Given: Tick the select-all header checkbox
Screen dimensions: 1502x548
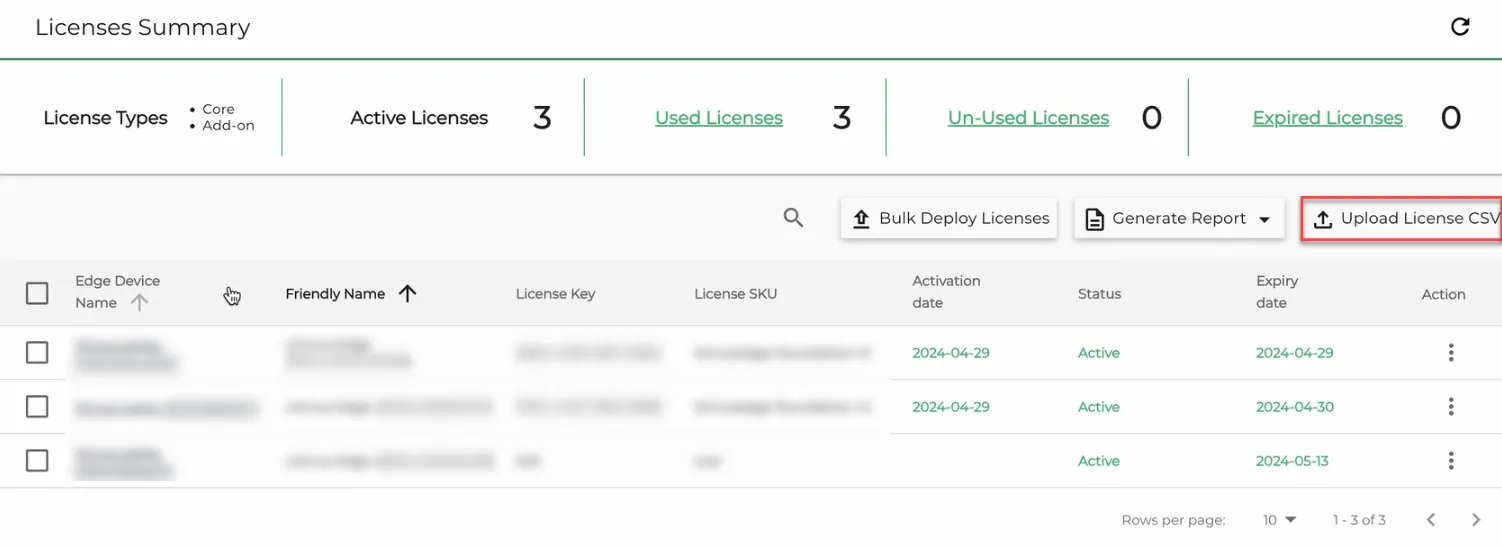Looking at the screenshot, I should tap(37, 293).
